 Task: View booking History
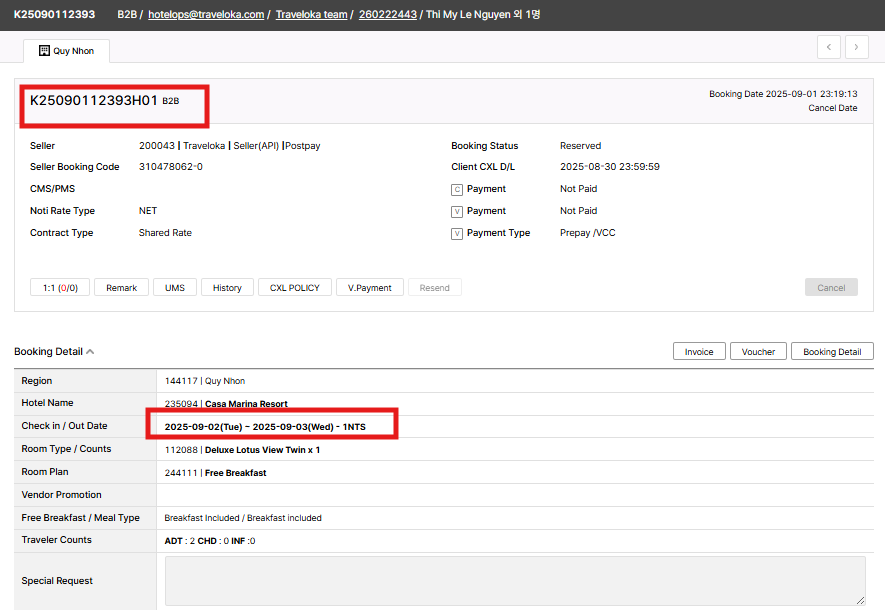point(227,288)
